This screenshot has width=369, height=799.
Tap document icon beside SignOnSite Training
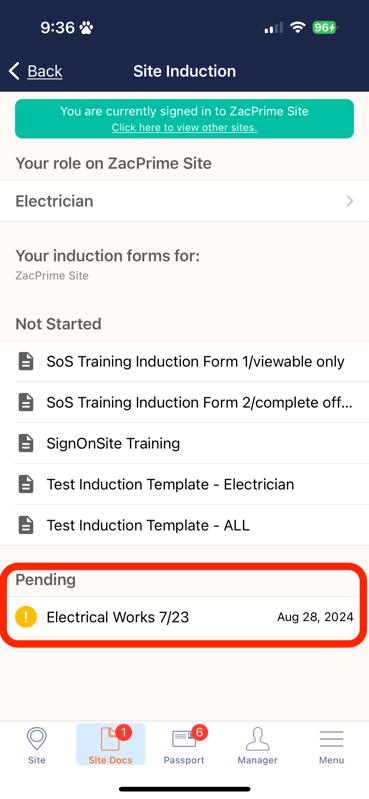point(26,443)
